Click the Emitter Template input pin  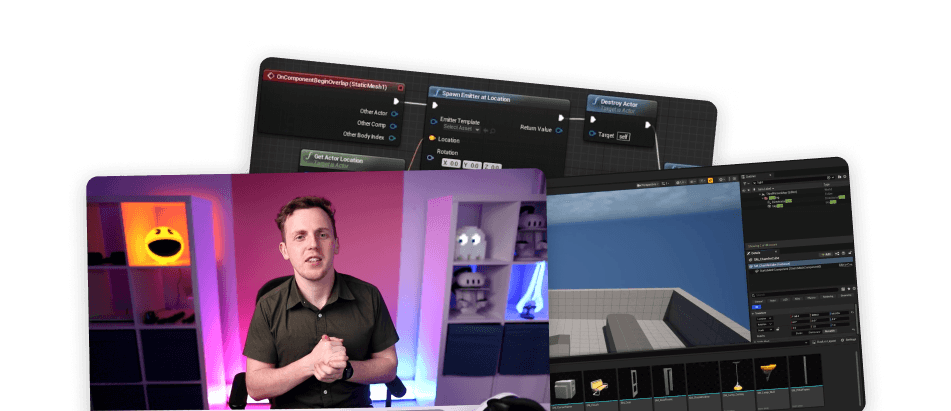[433, 121]
